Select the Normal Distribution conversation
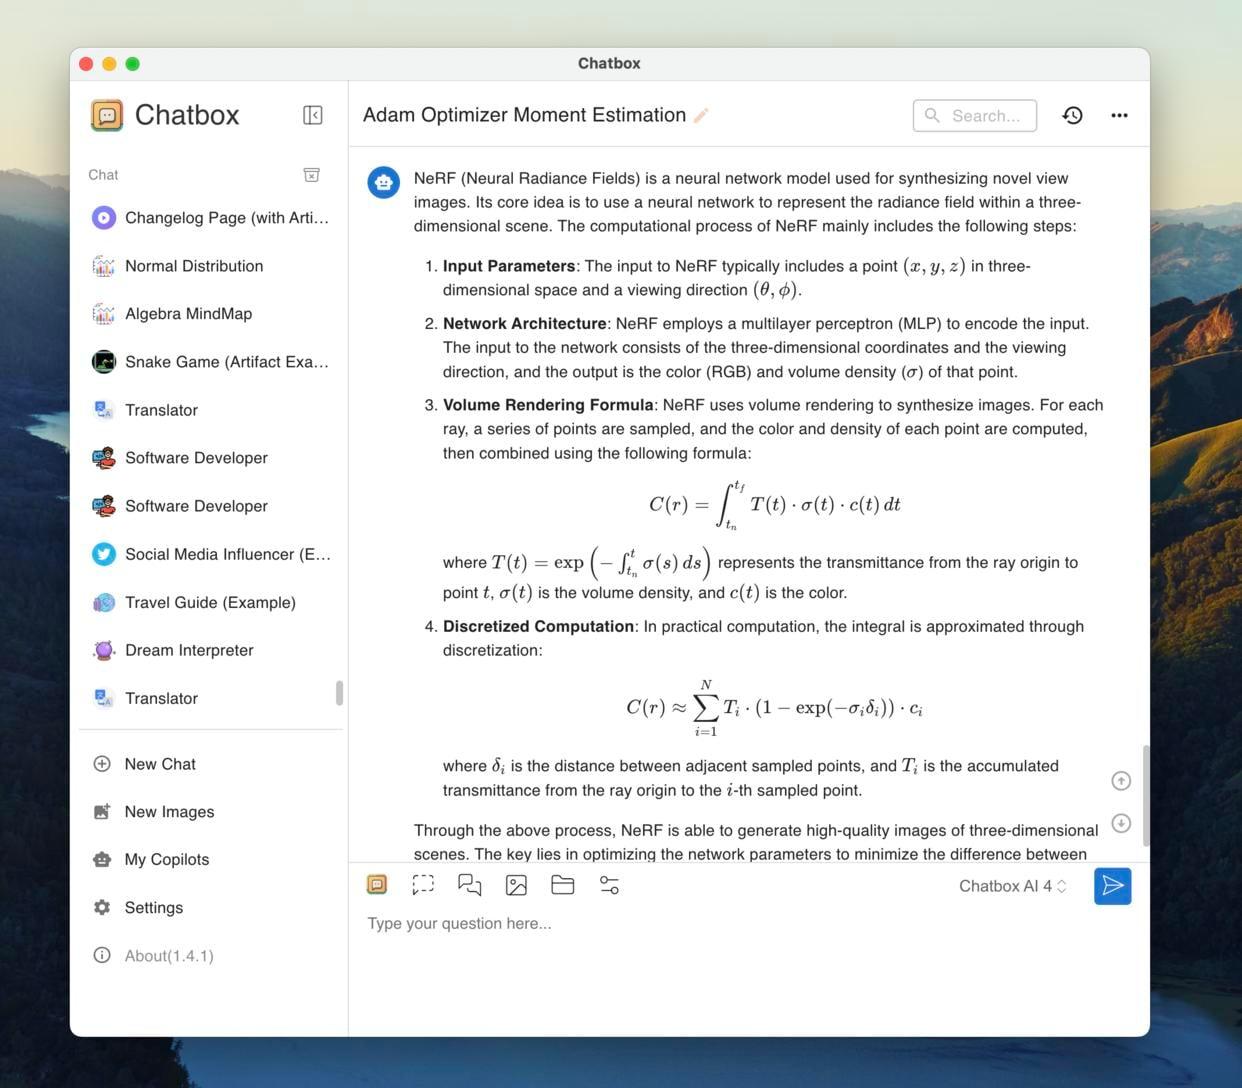1242x1088 pixels. click(x=193, y=265)
